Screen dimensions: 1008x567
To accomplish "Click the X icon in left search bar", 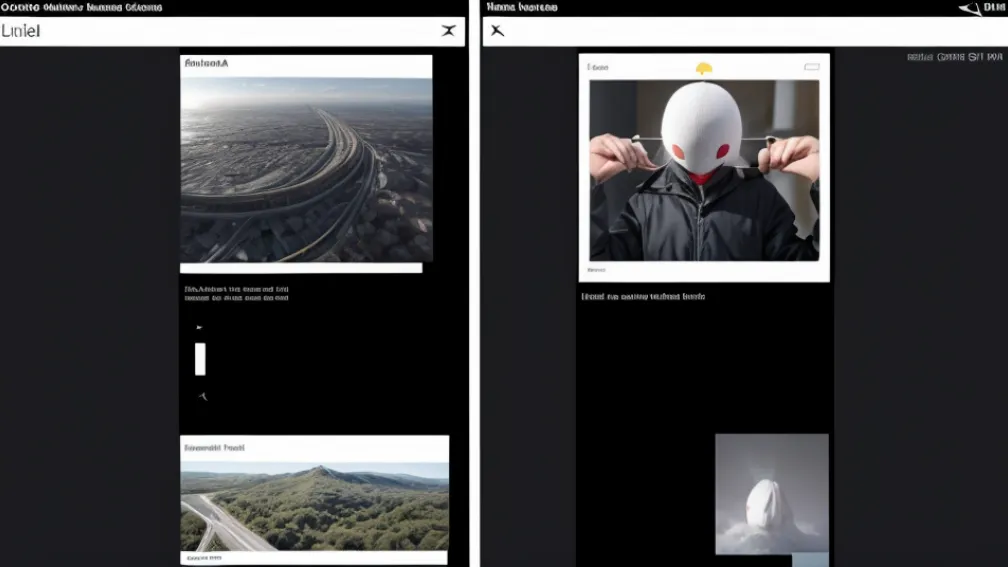I will click(449, 30).
